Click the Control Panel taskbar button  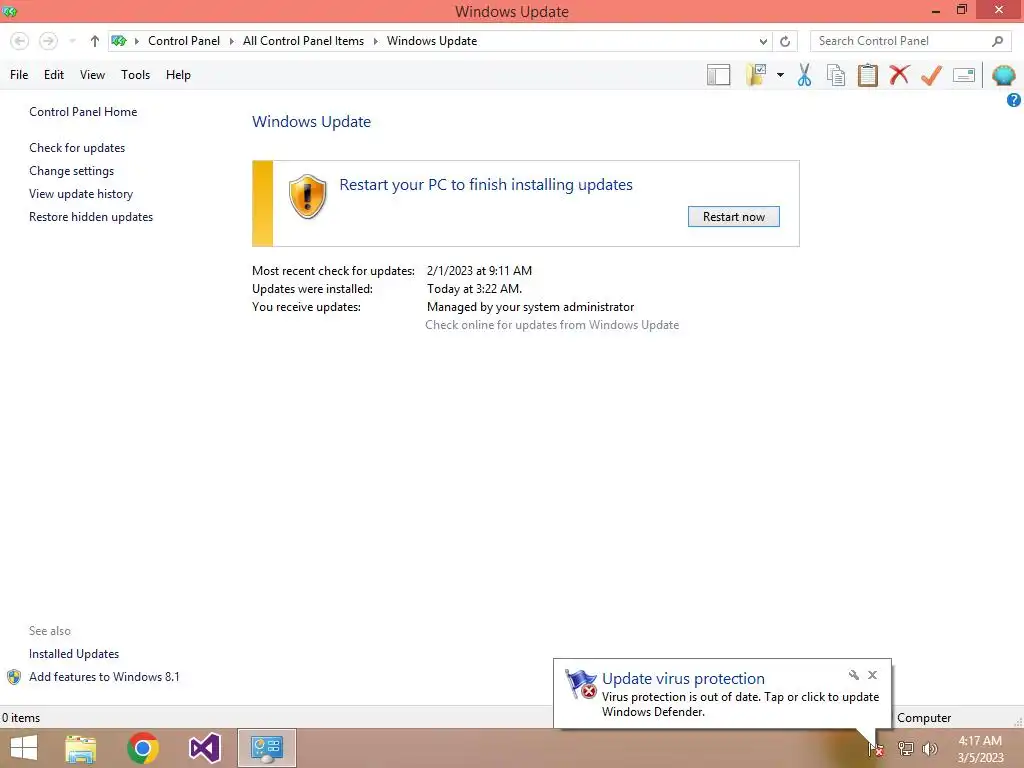266,748
